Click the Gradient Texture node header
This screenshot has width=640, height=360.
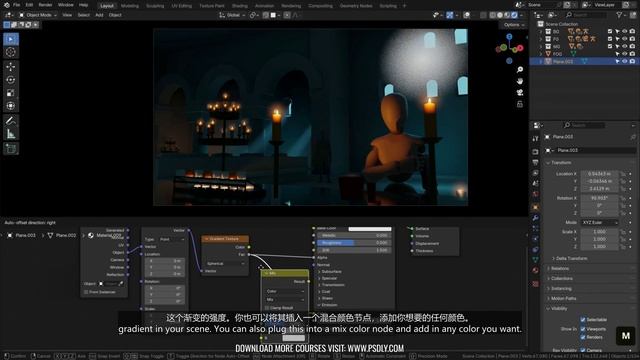click(225, 239)
